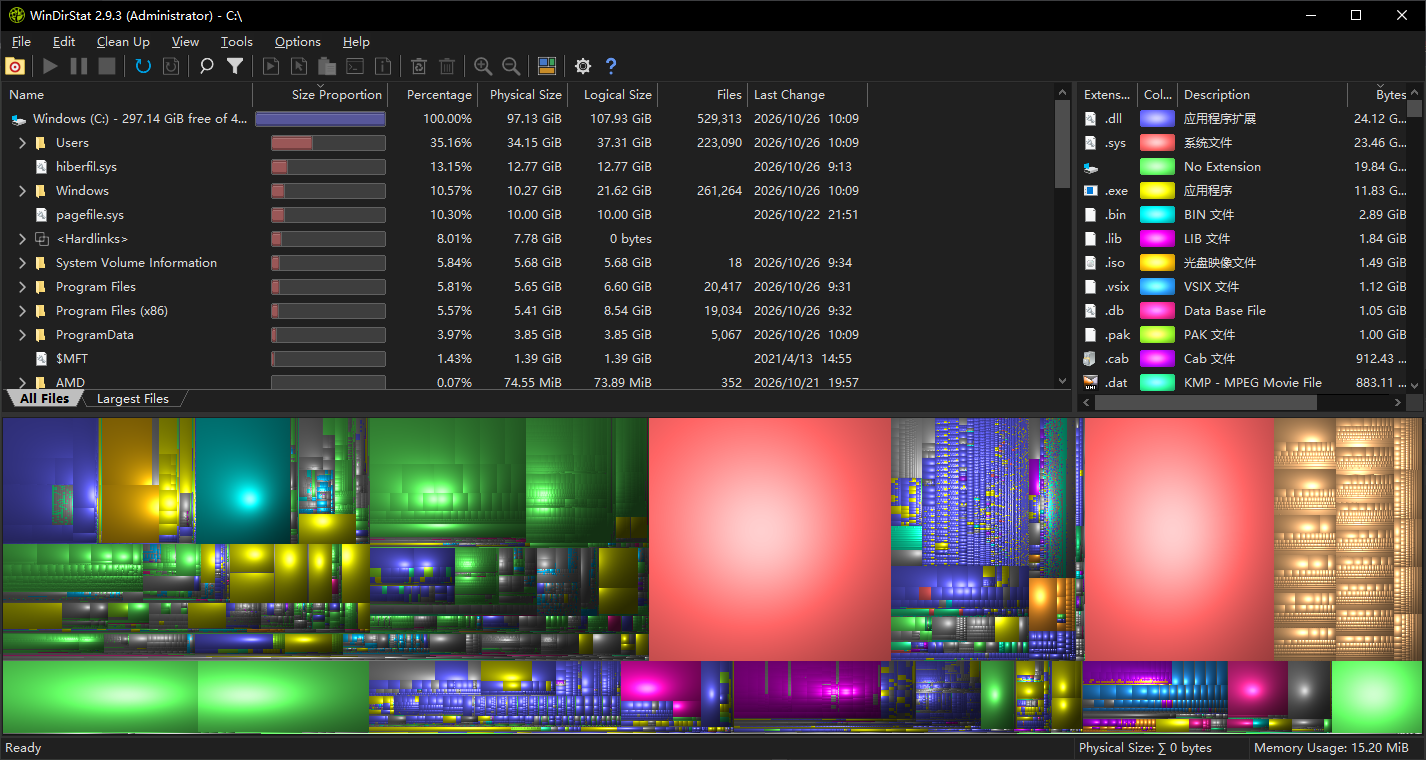Sort by the Physical Size column header

525,95
